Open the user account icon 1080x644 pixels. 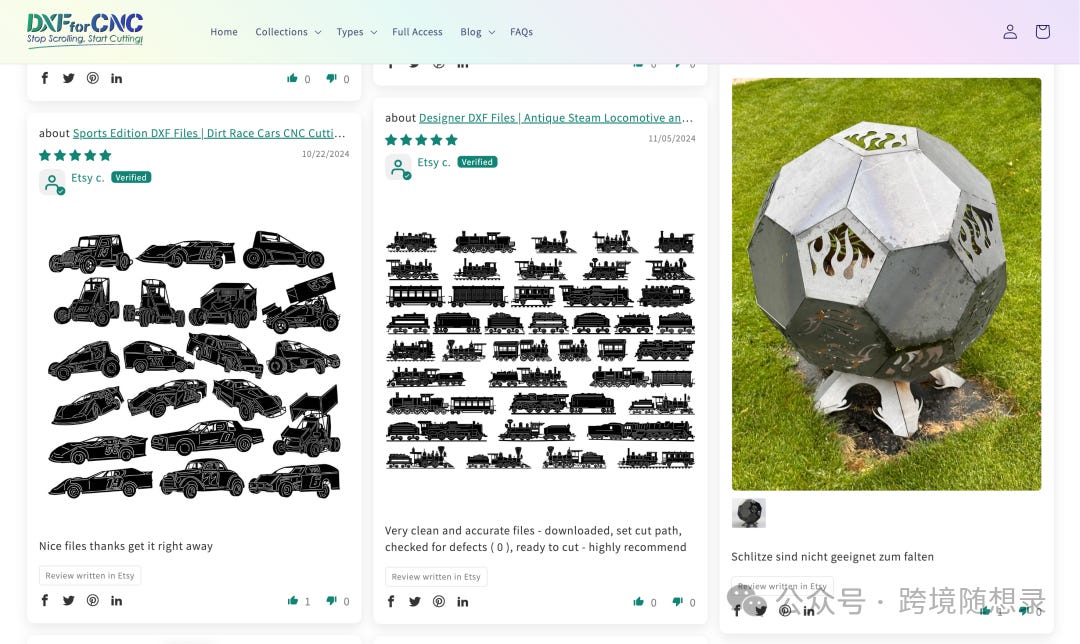click(x=1010, y=32)
